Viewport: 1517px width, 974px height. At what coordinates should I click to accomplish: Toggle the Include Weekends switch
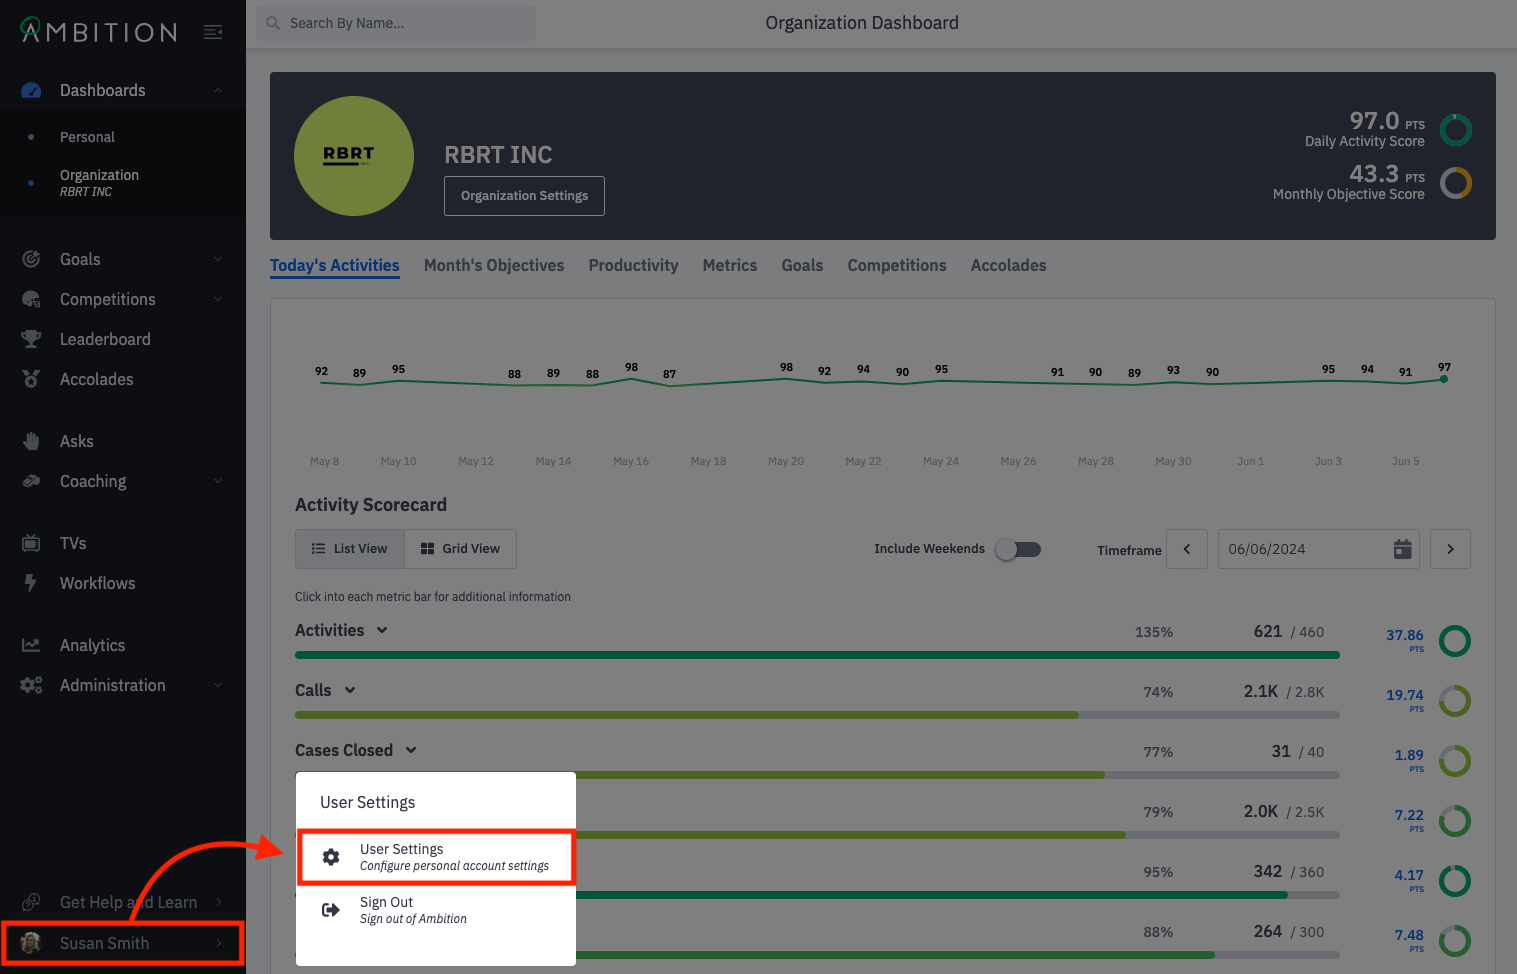tap(1018, 549)
